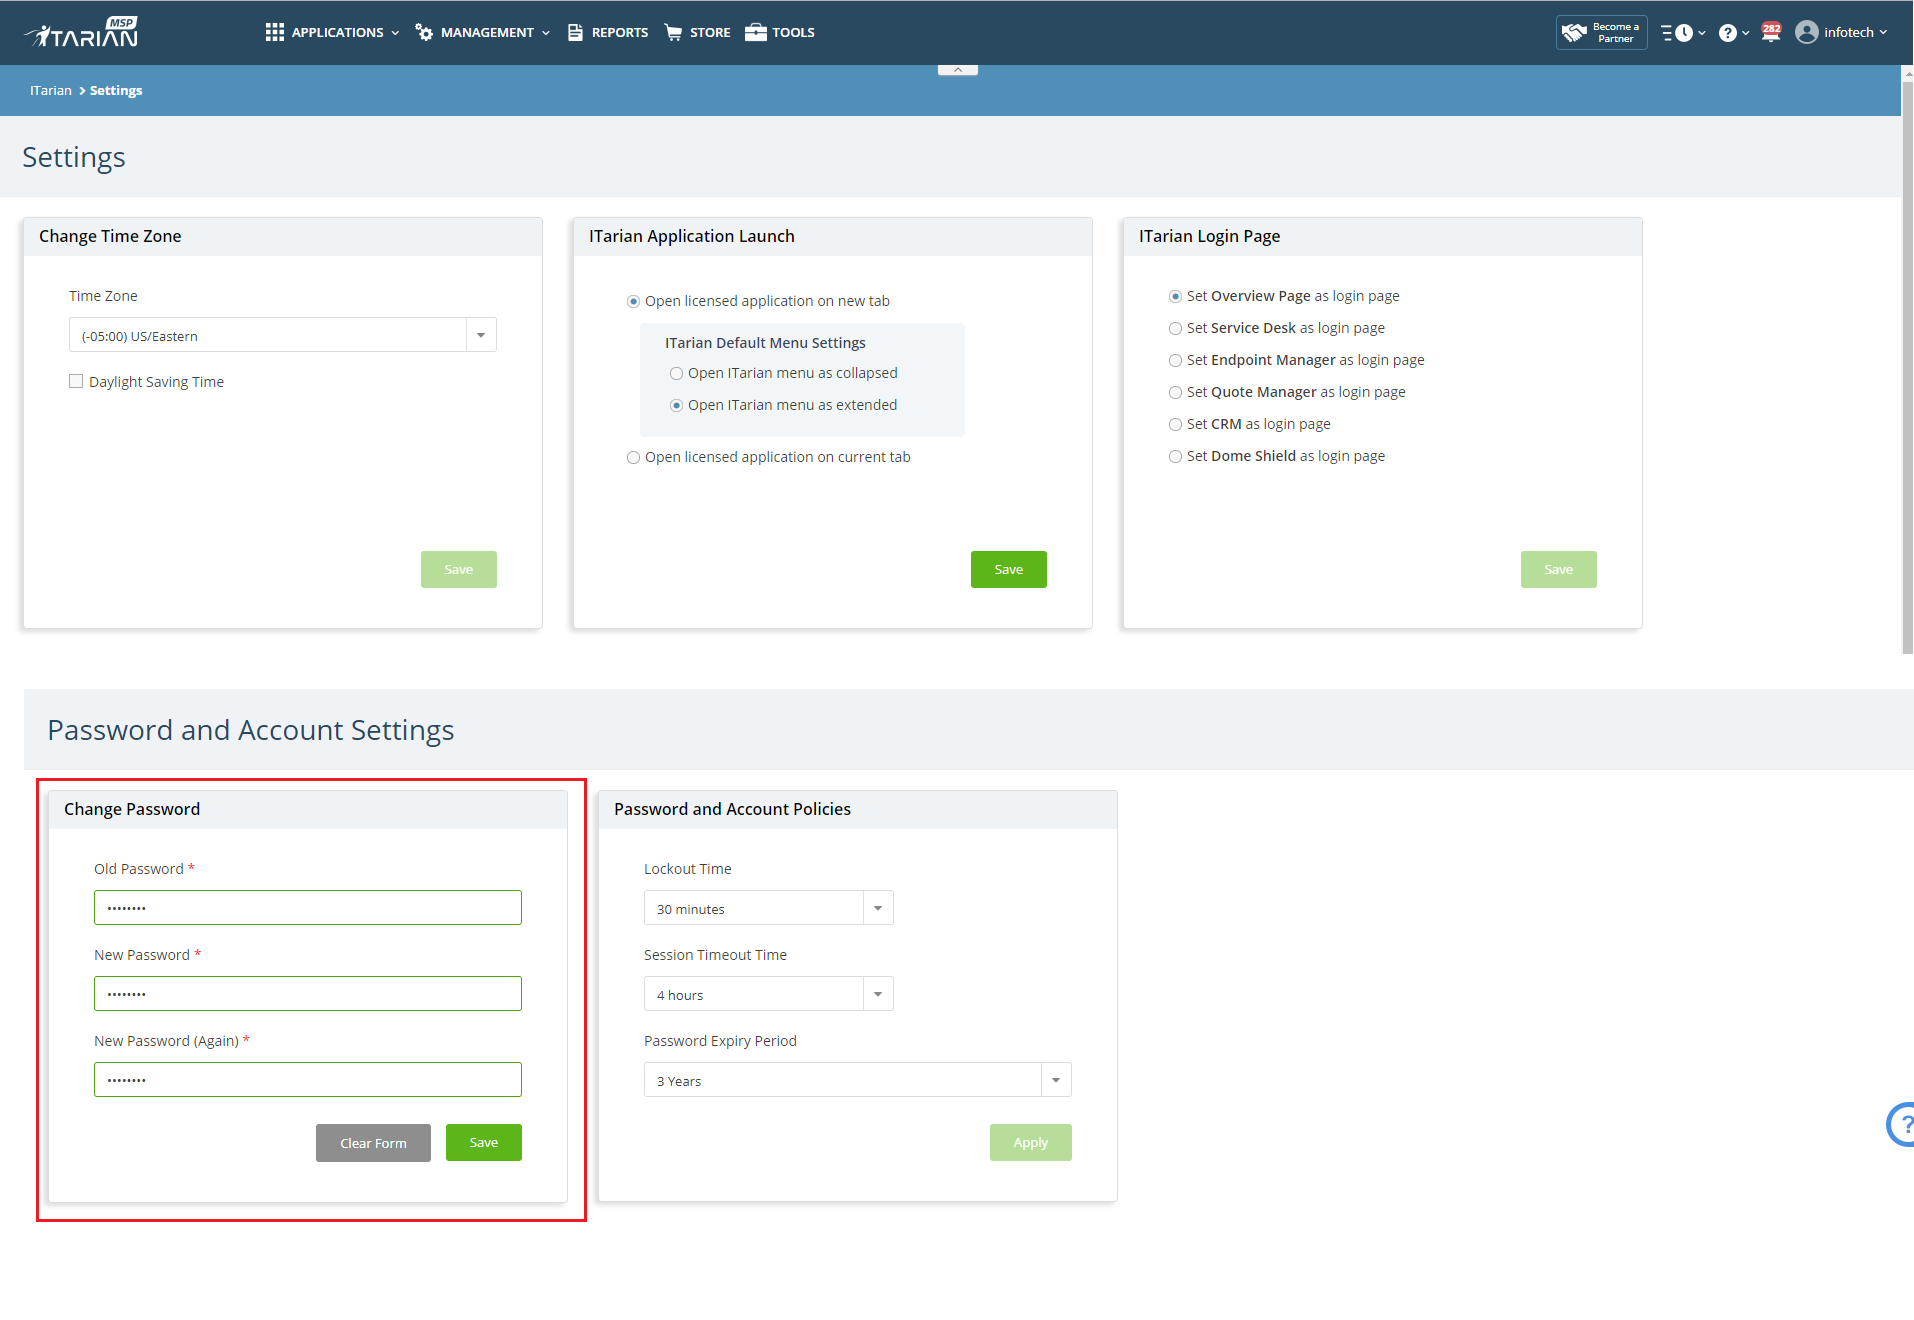The width and height of the screenshot is (1914, 1320).
Task: Click the Store shopping cart icon
Action: point(673,32)
